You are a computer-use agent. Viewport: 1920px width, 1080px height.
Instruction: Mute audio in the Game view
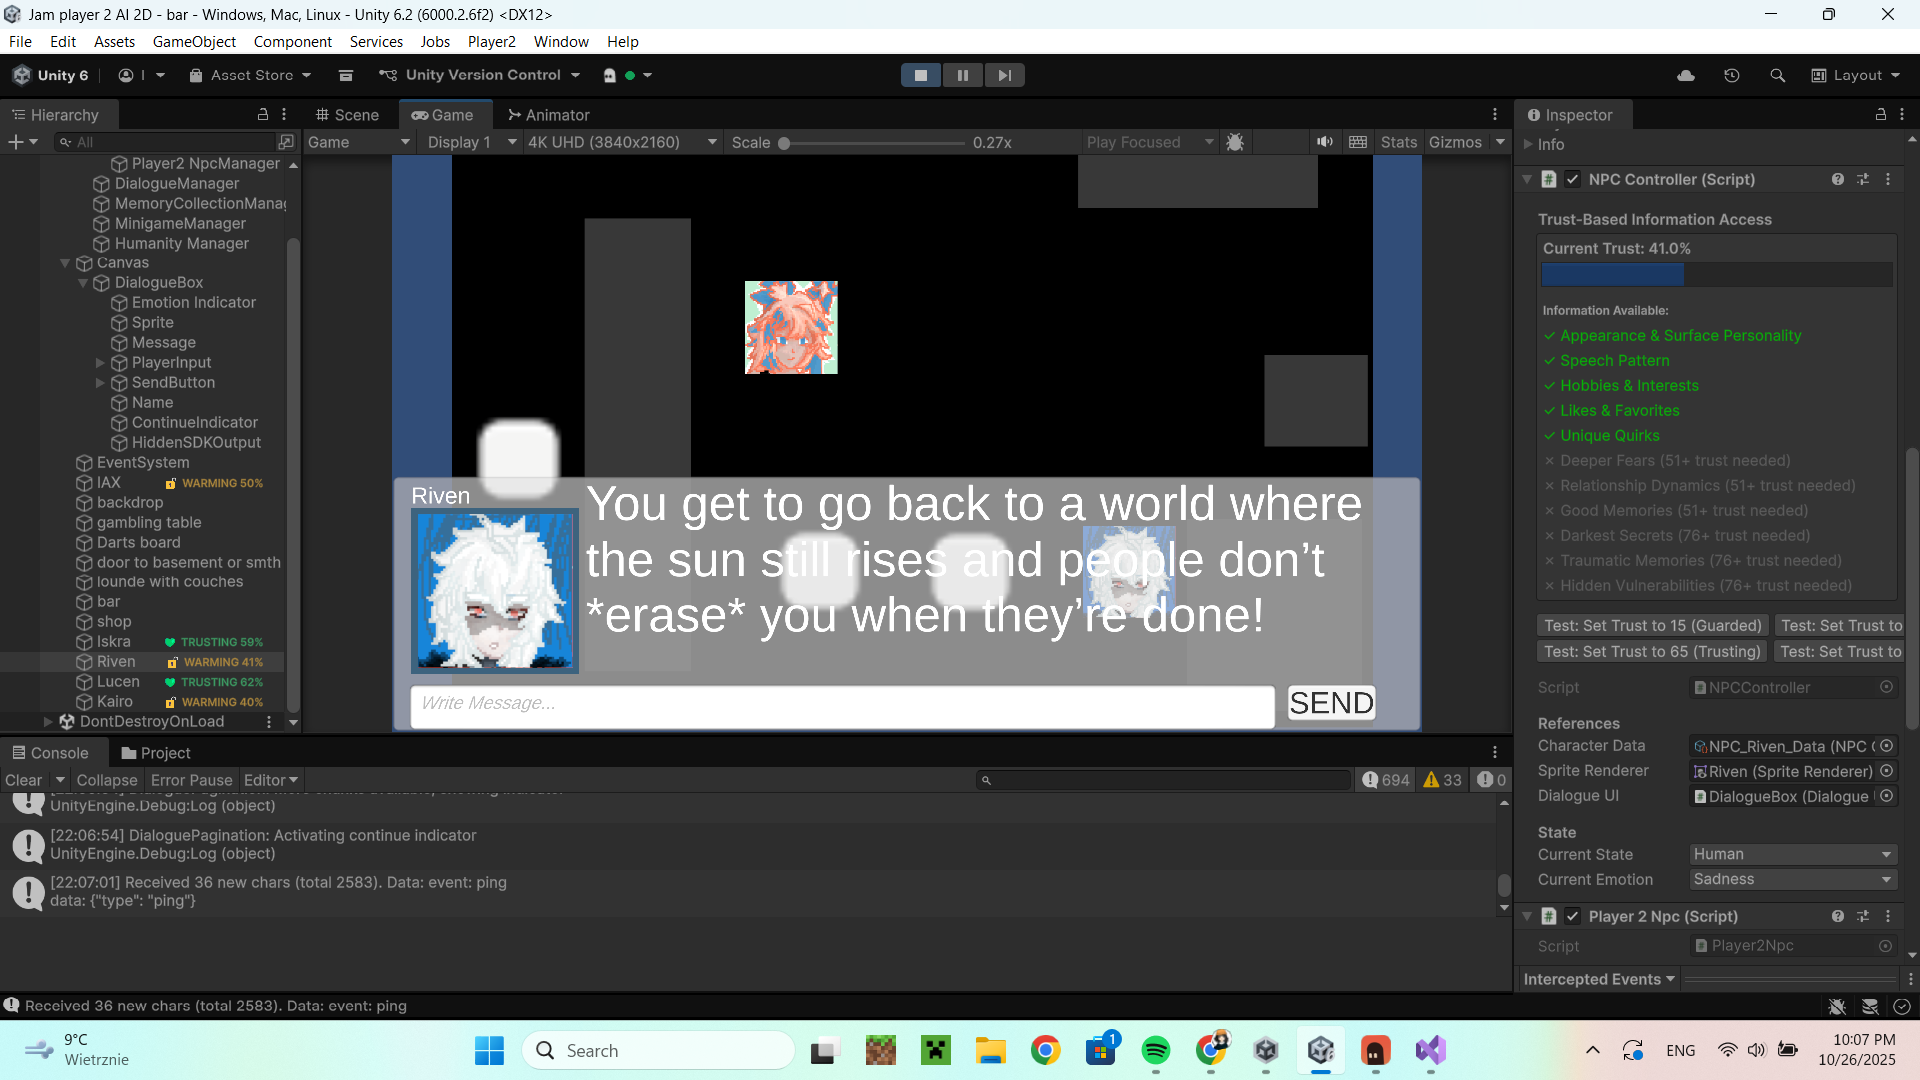click(1324, 142)
